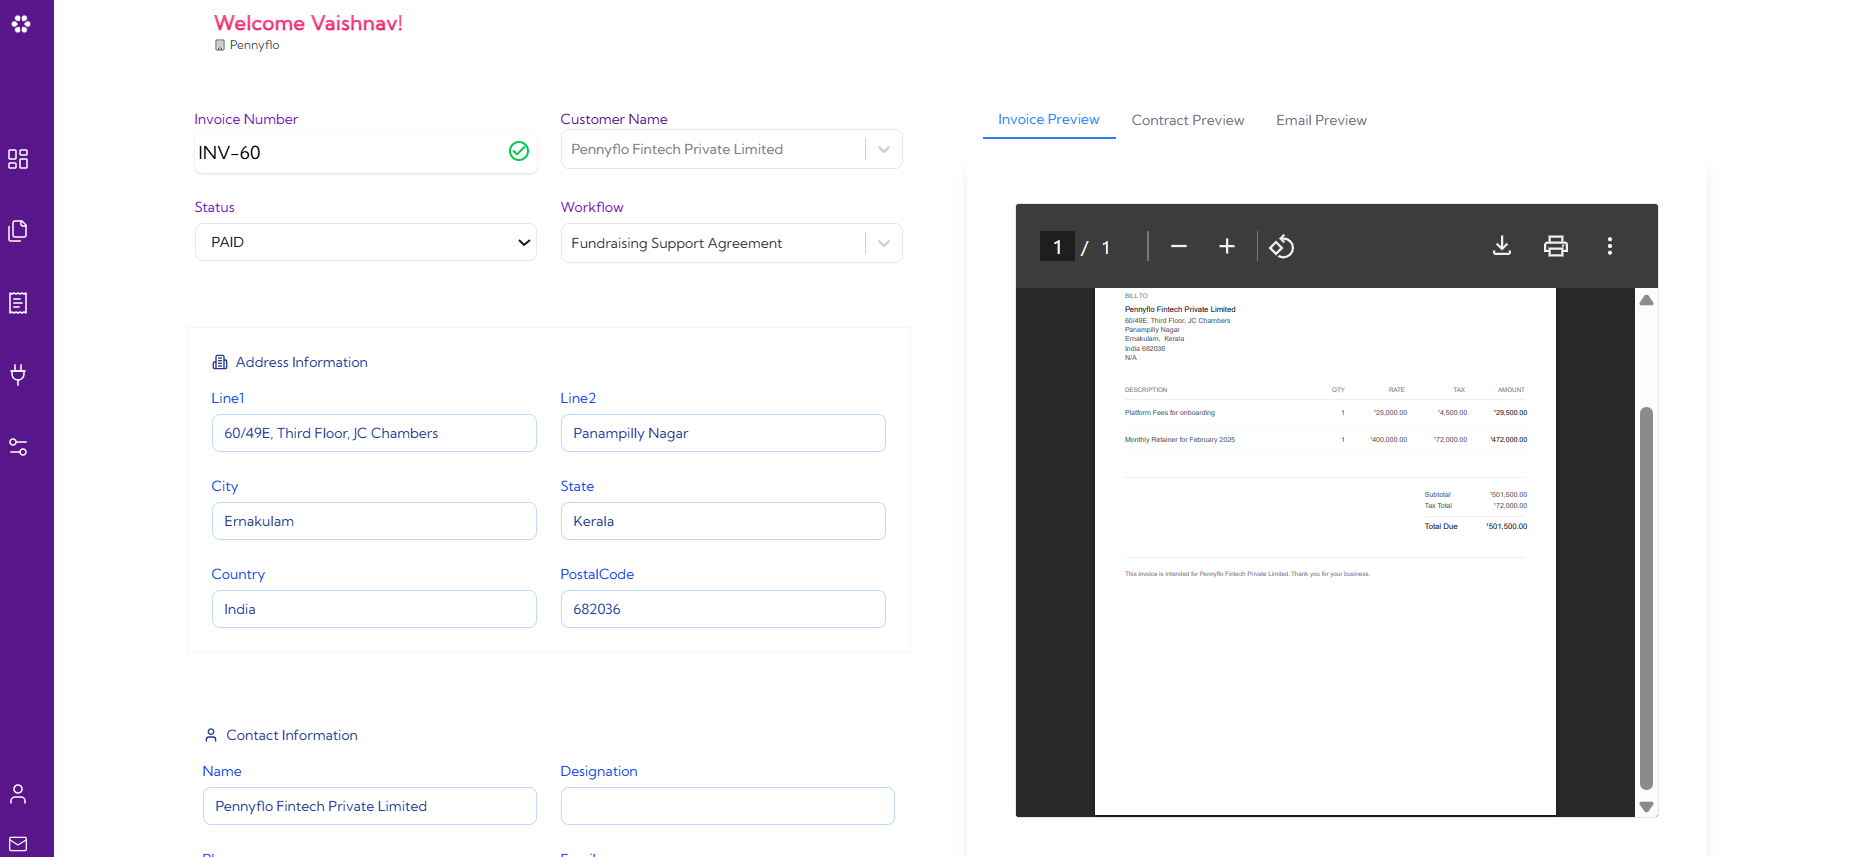Switch to Contract Preview tab

click(x=1188, y=120)
